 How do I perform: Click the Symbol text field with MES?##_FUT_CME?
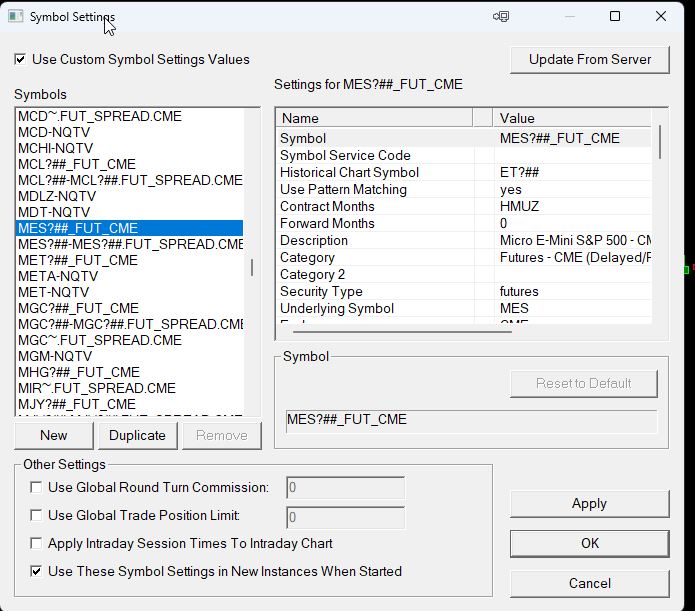pyautogui.click(x=471, y=420)
